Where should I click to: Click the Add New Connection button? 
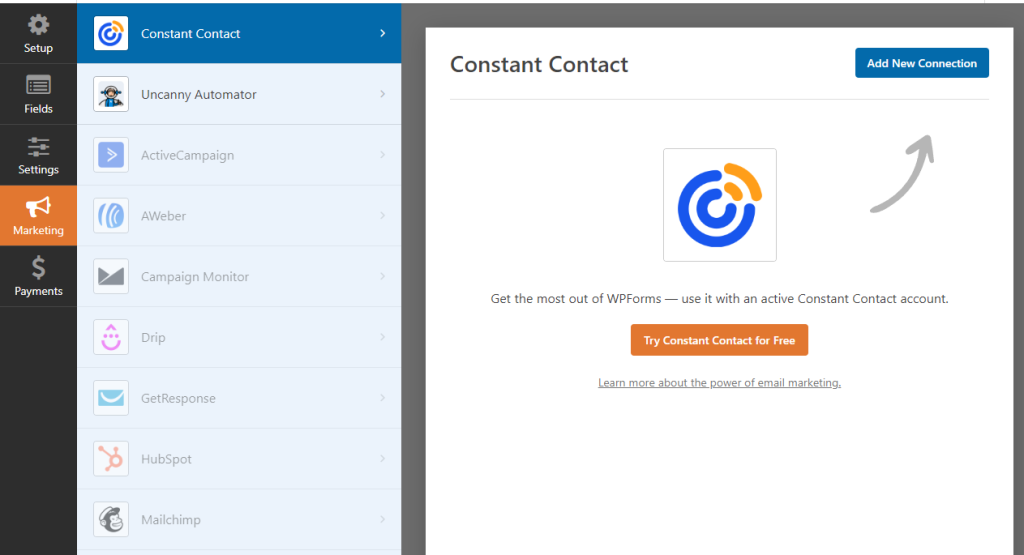(x=921, y=63)
